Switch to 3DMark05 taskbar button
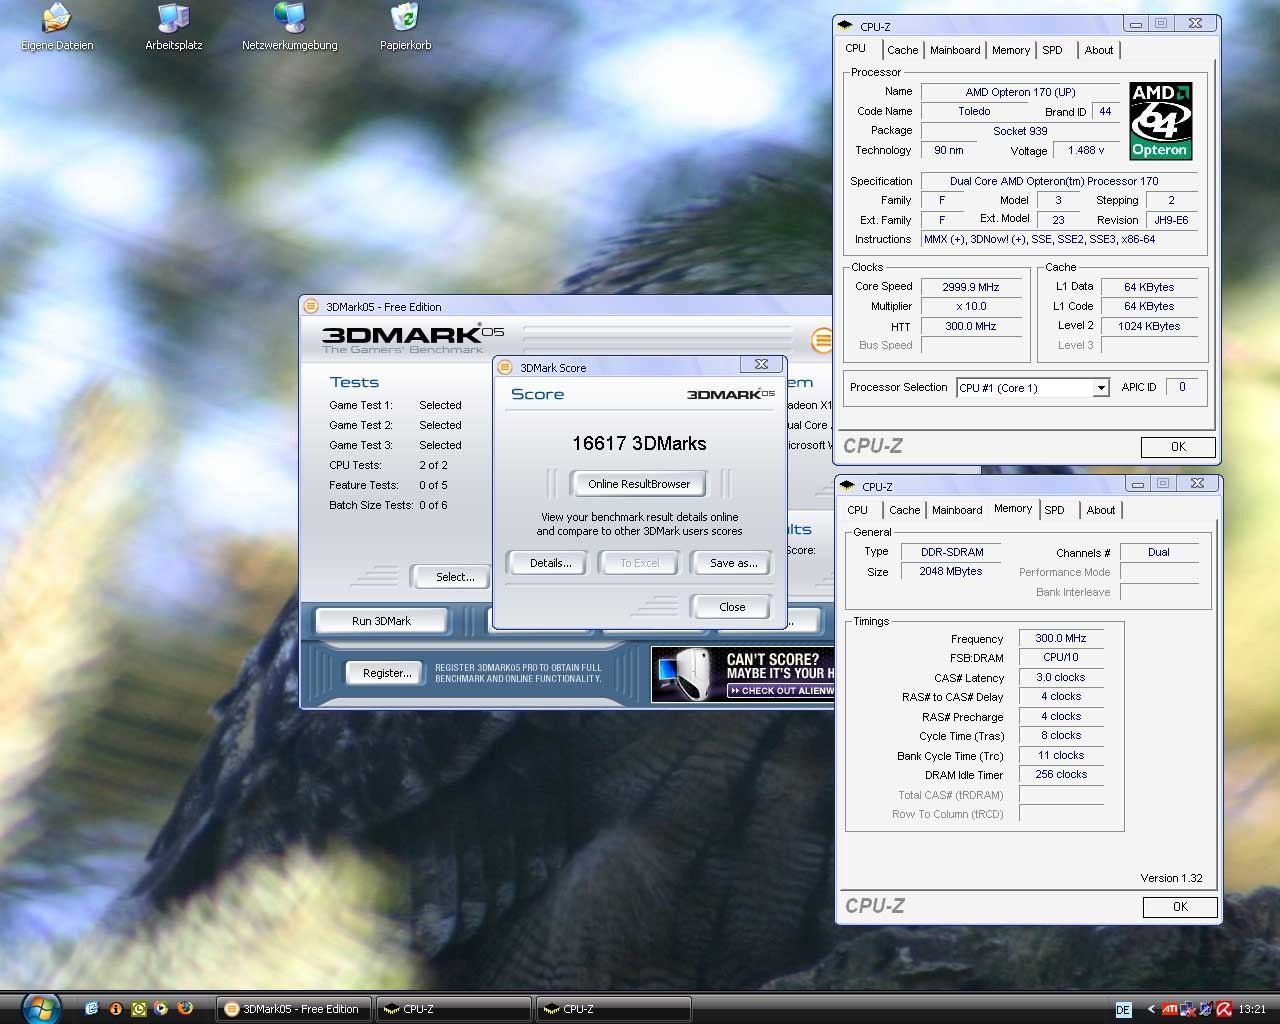 coord(294,1009)
